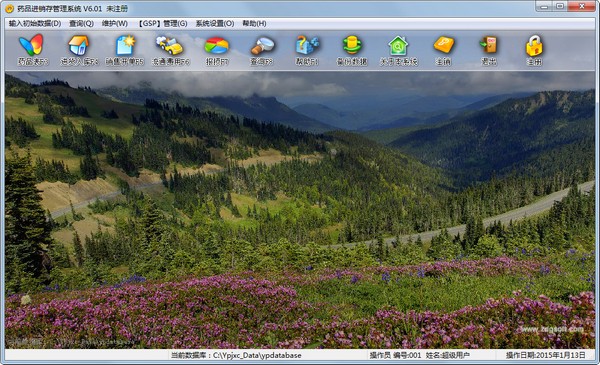This screenshot has width=600, height=365.
Task: Click the 查询 F8 magnifier icon
Action: click(262, 50)
